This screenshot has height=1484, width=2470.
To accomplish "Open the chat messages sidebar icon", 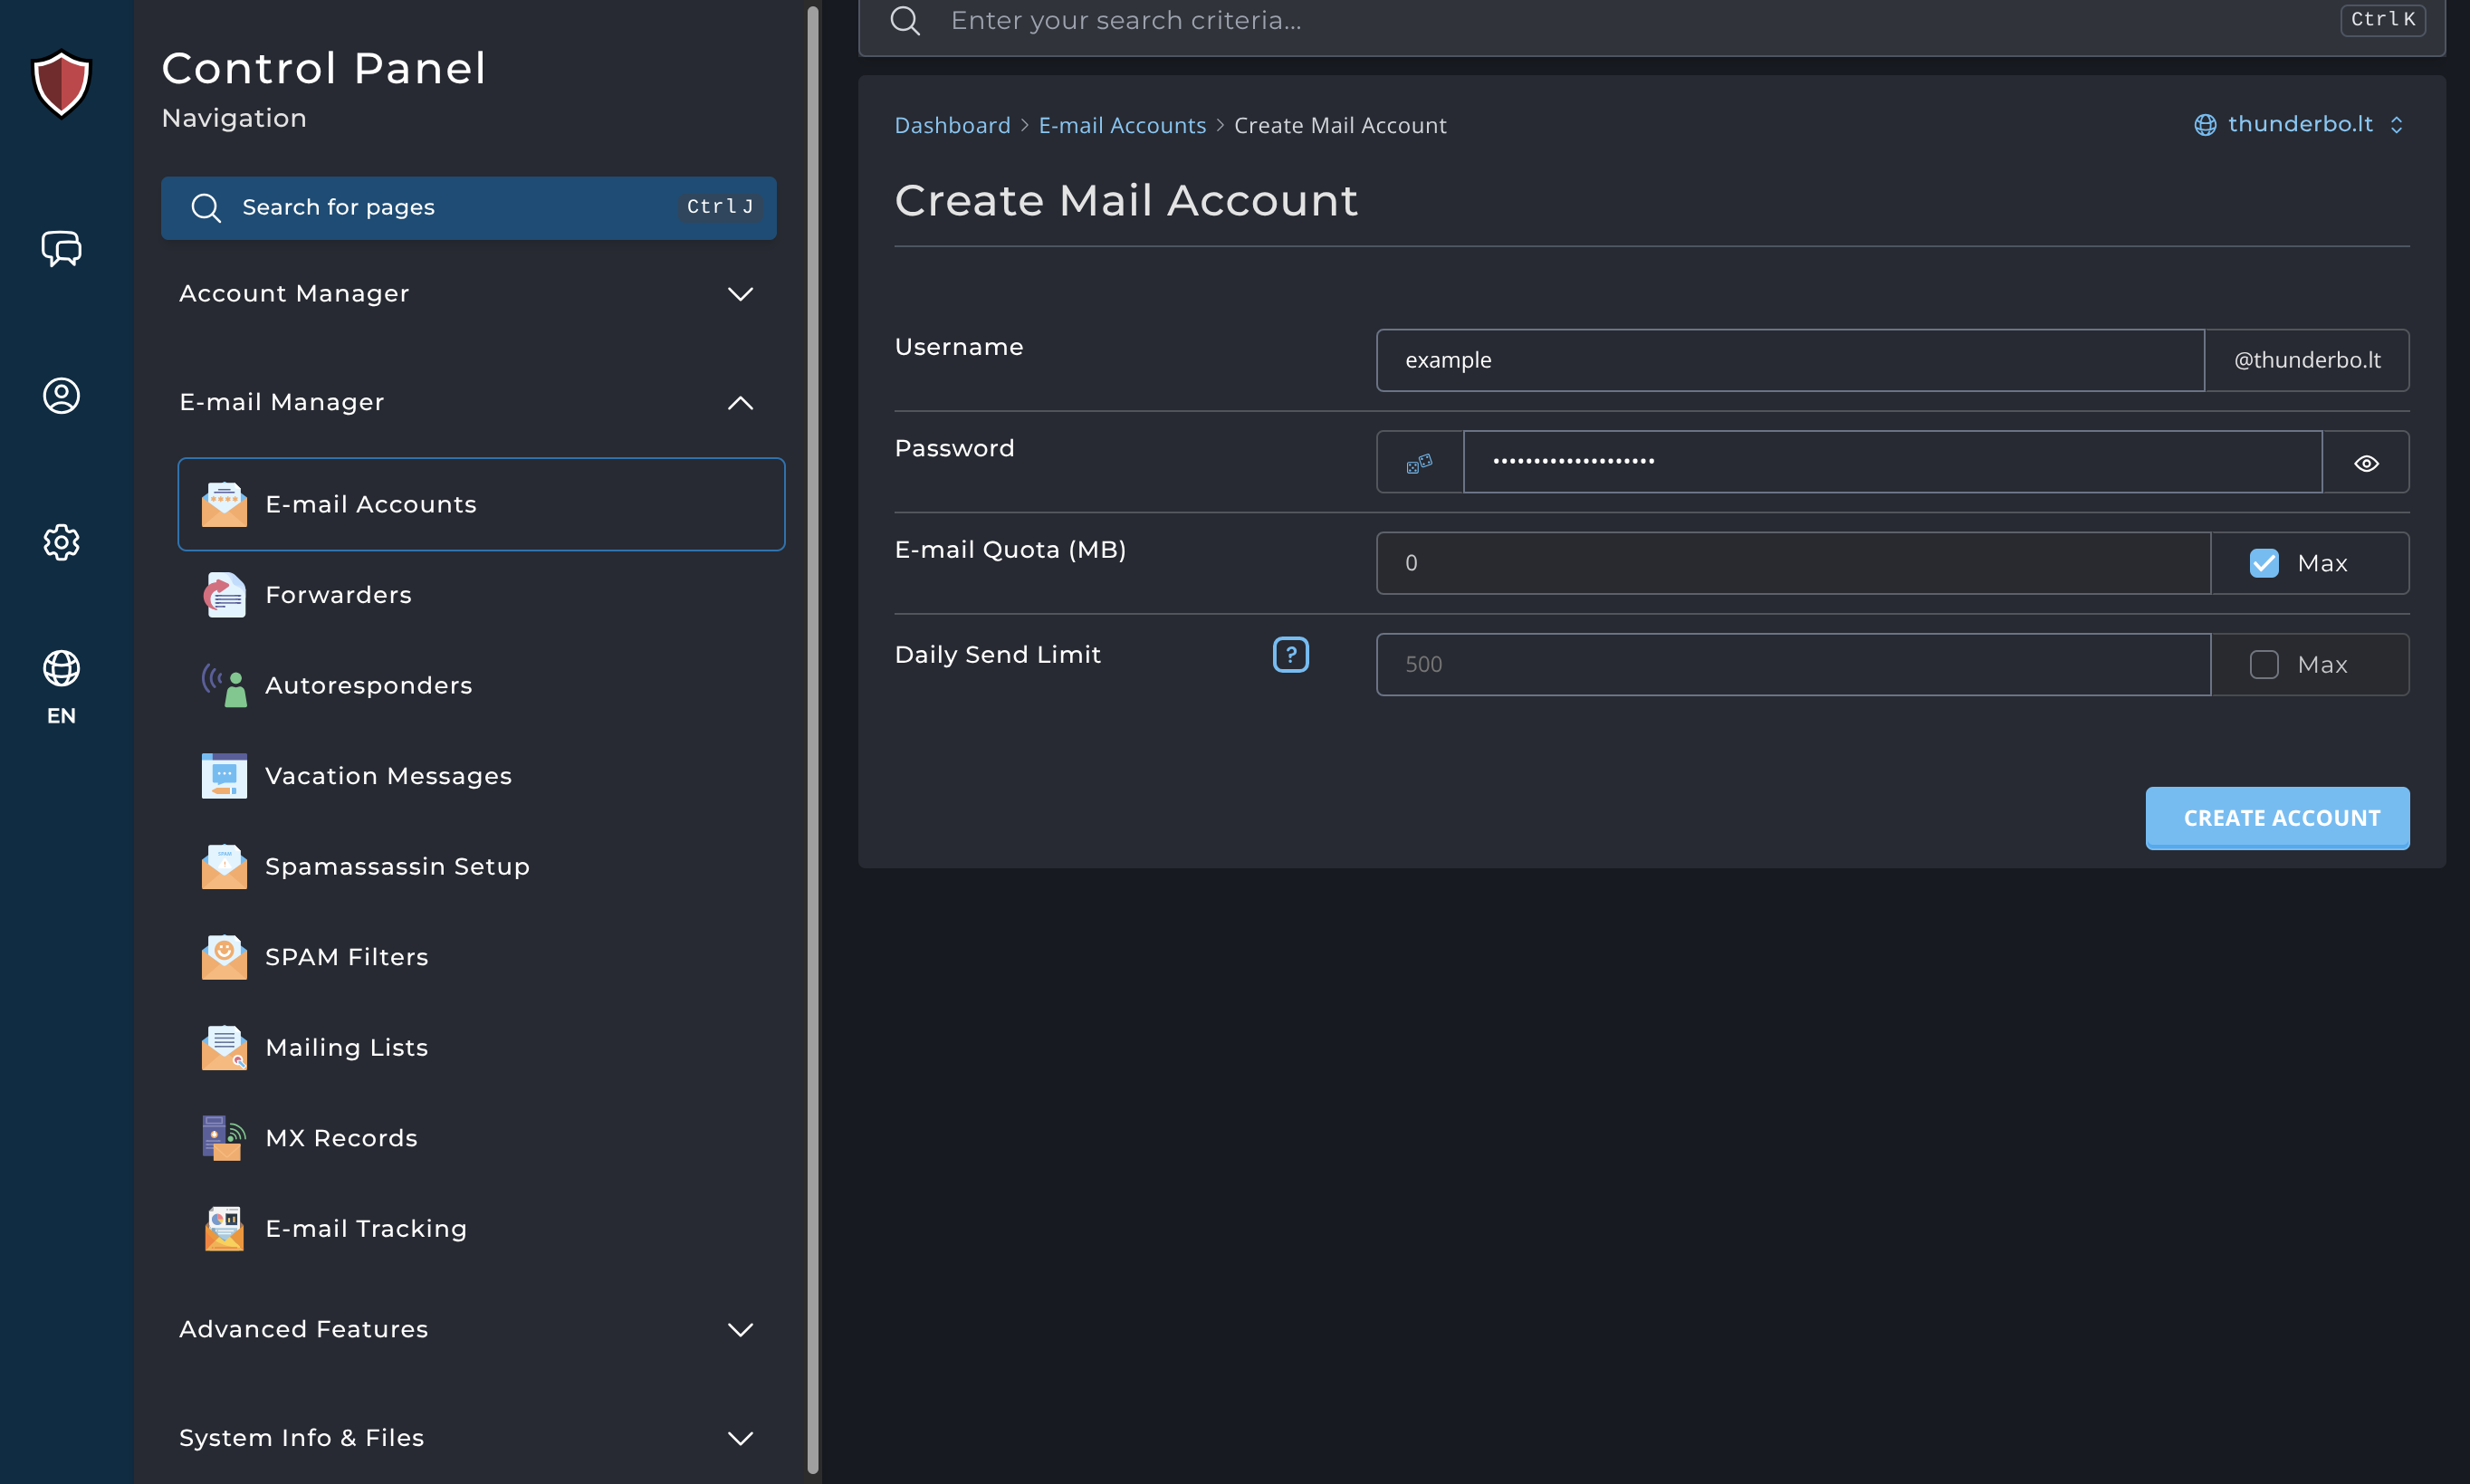I will pos(61,248).
